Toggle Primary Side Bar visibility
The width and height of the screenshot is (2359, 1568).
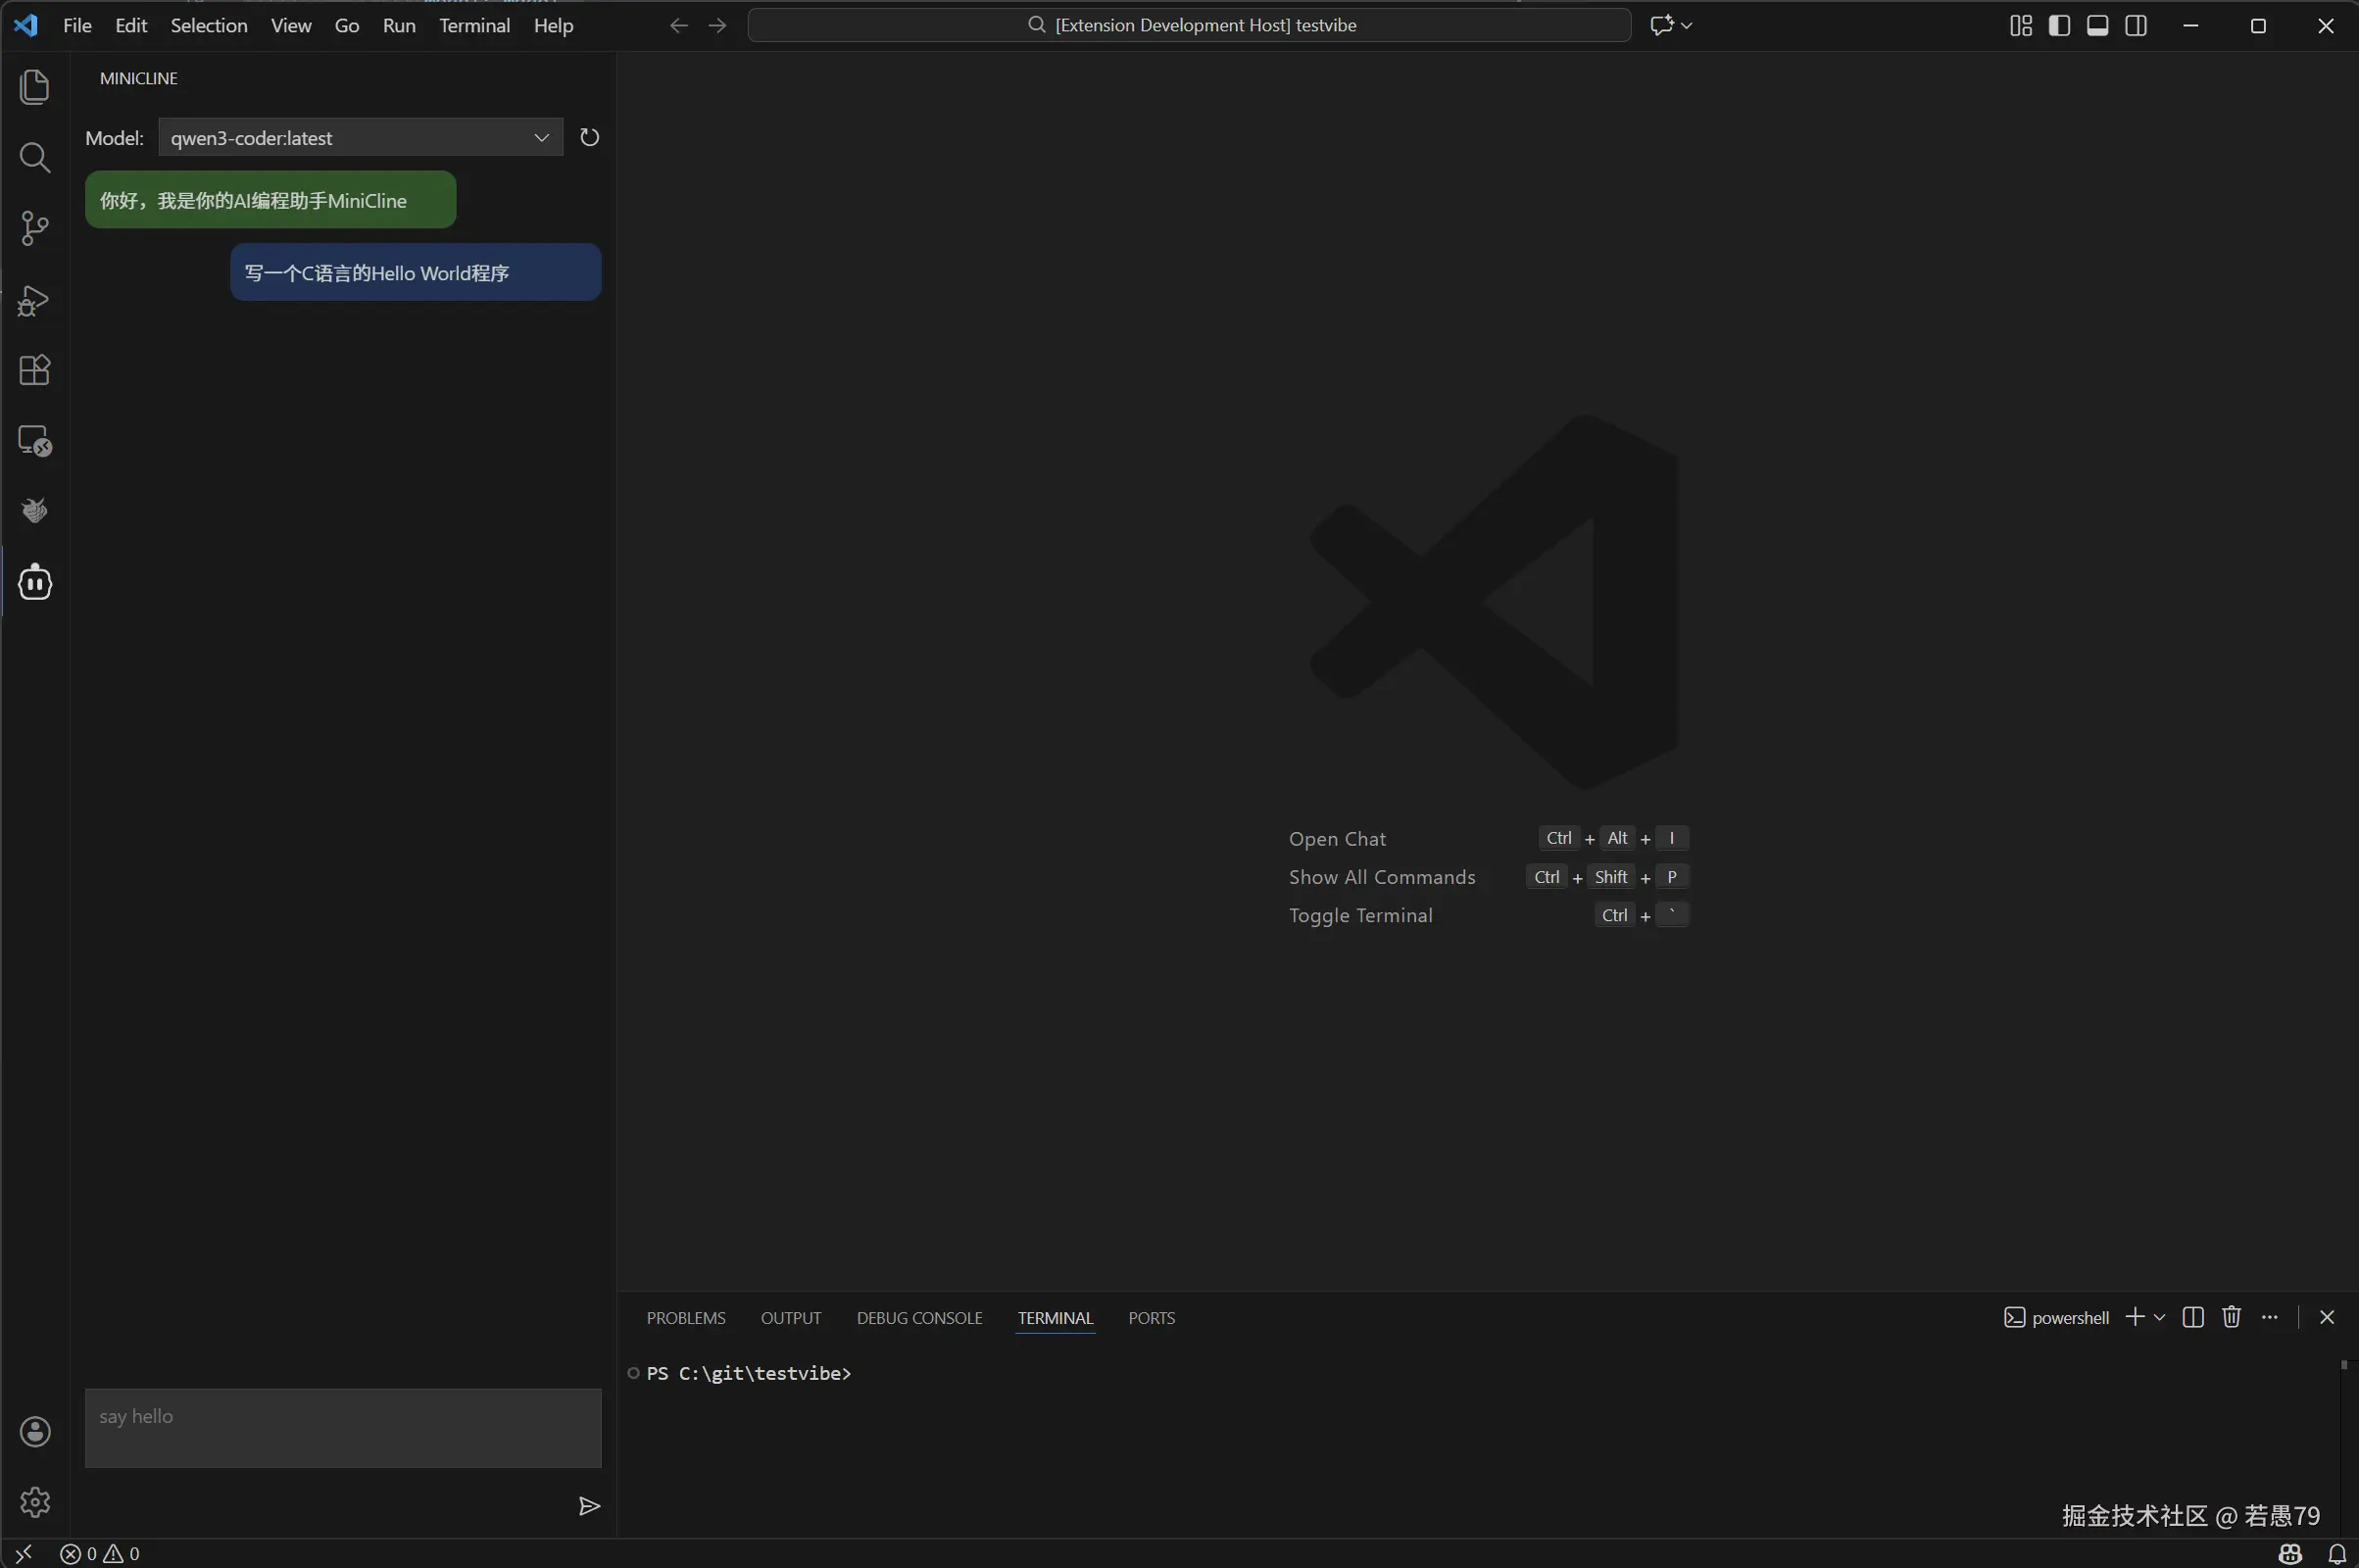tap(2059, 25)
